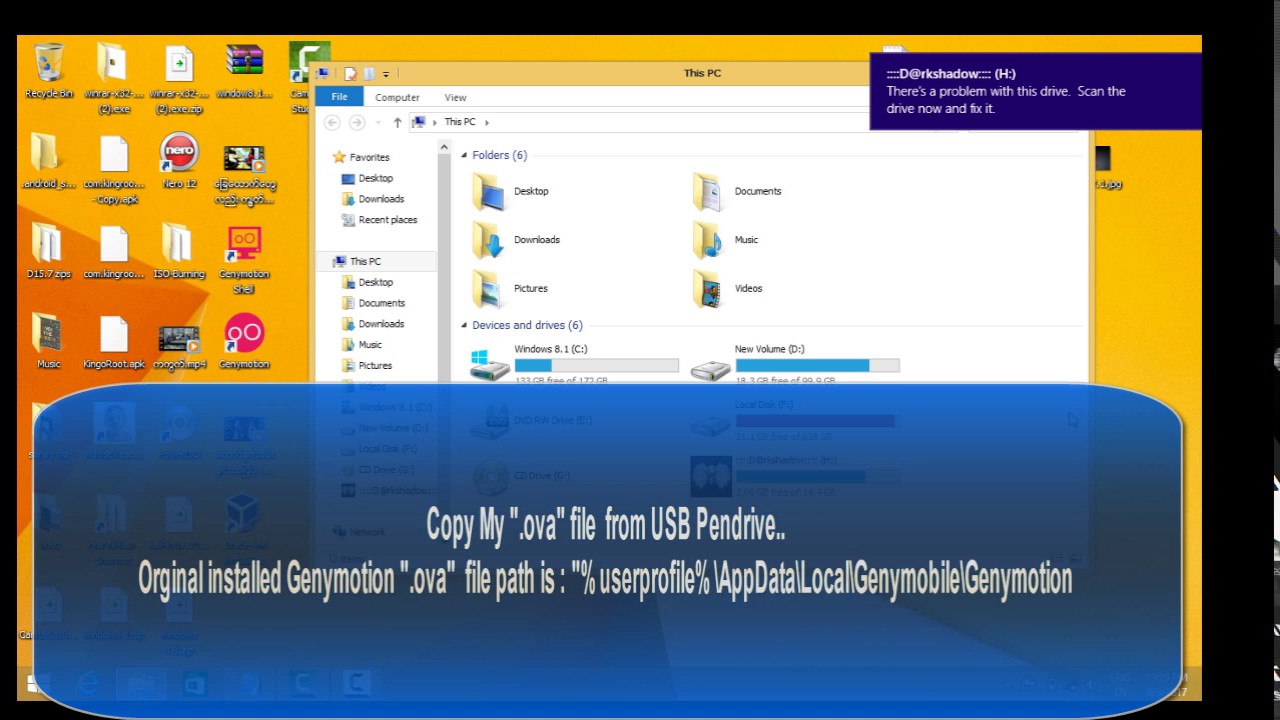The height and width of the screenshot is (720, 1280).
Task: Switch to the View ribbon tab
Action: tap(455, 97)
